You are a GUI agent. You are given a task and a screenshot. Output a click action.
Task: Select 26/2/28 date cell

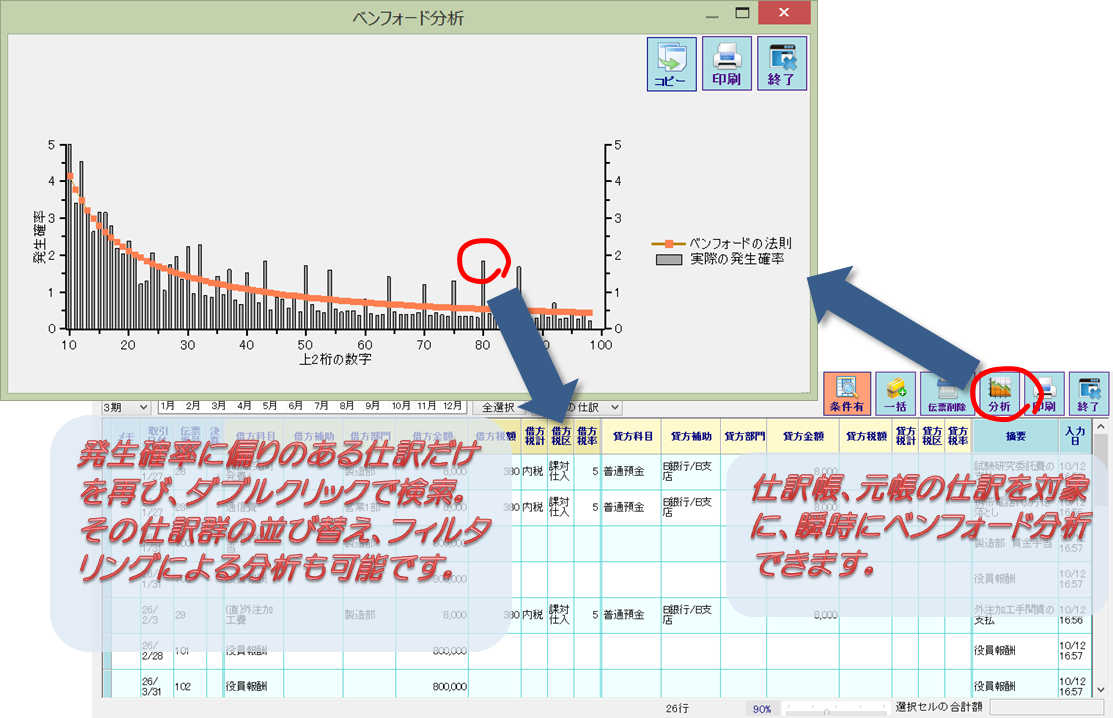pos(157,651)
